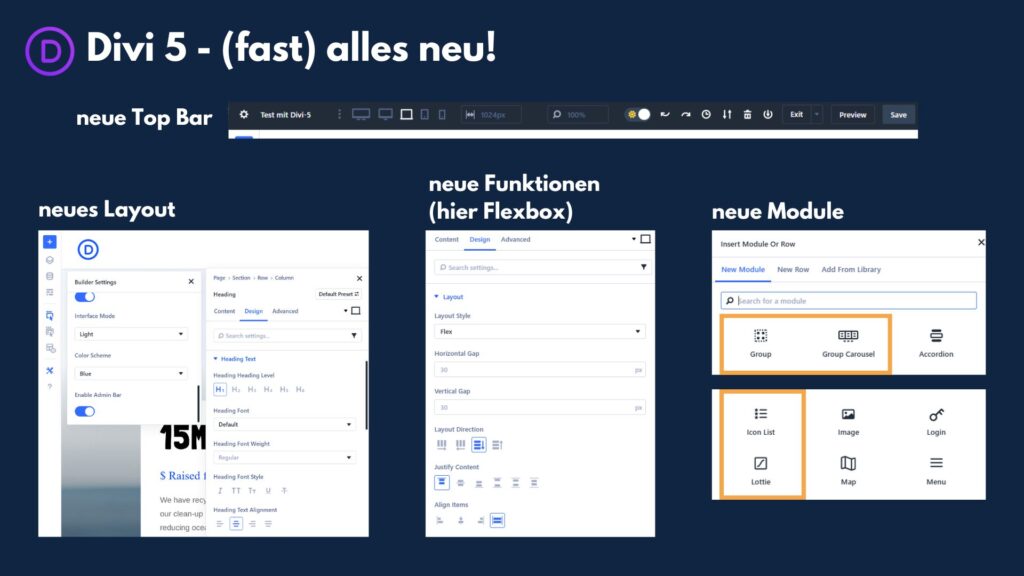Expand the Color Scheme dropdown
Image resolution: width=1024 pixels, height=576 pixels.
pyautogui.click(x=131, y=374)
